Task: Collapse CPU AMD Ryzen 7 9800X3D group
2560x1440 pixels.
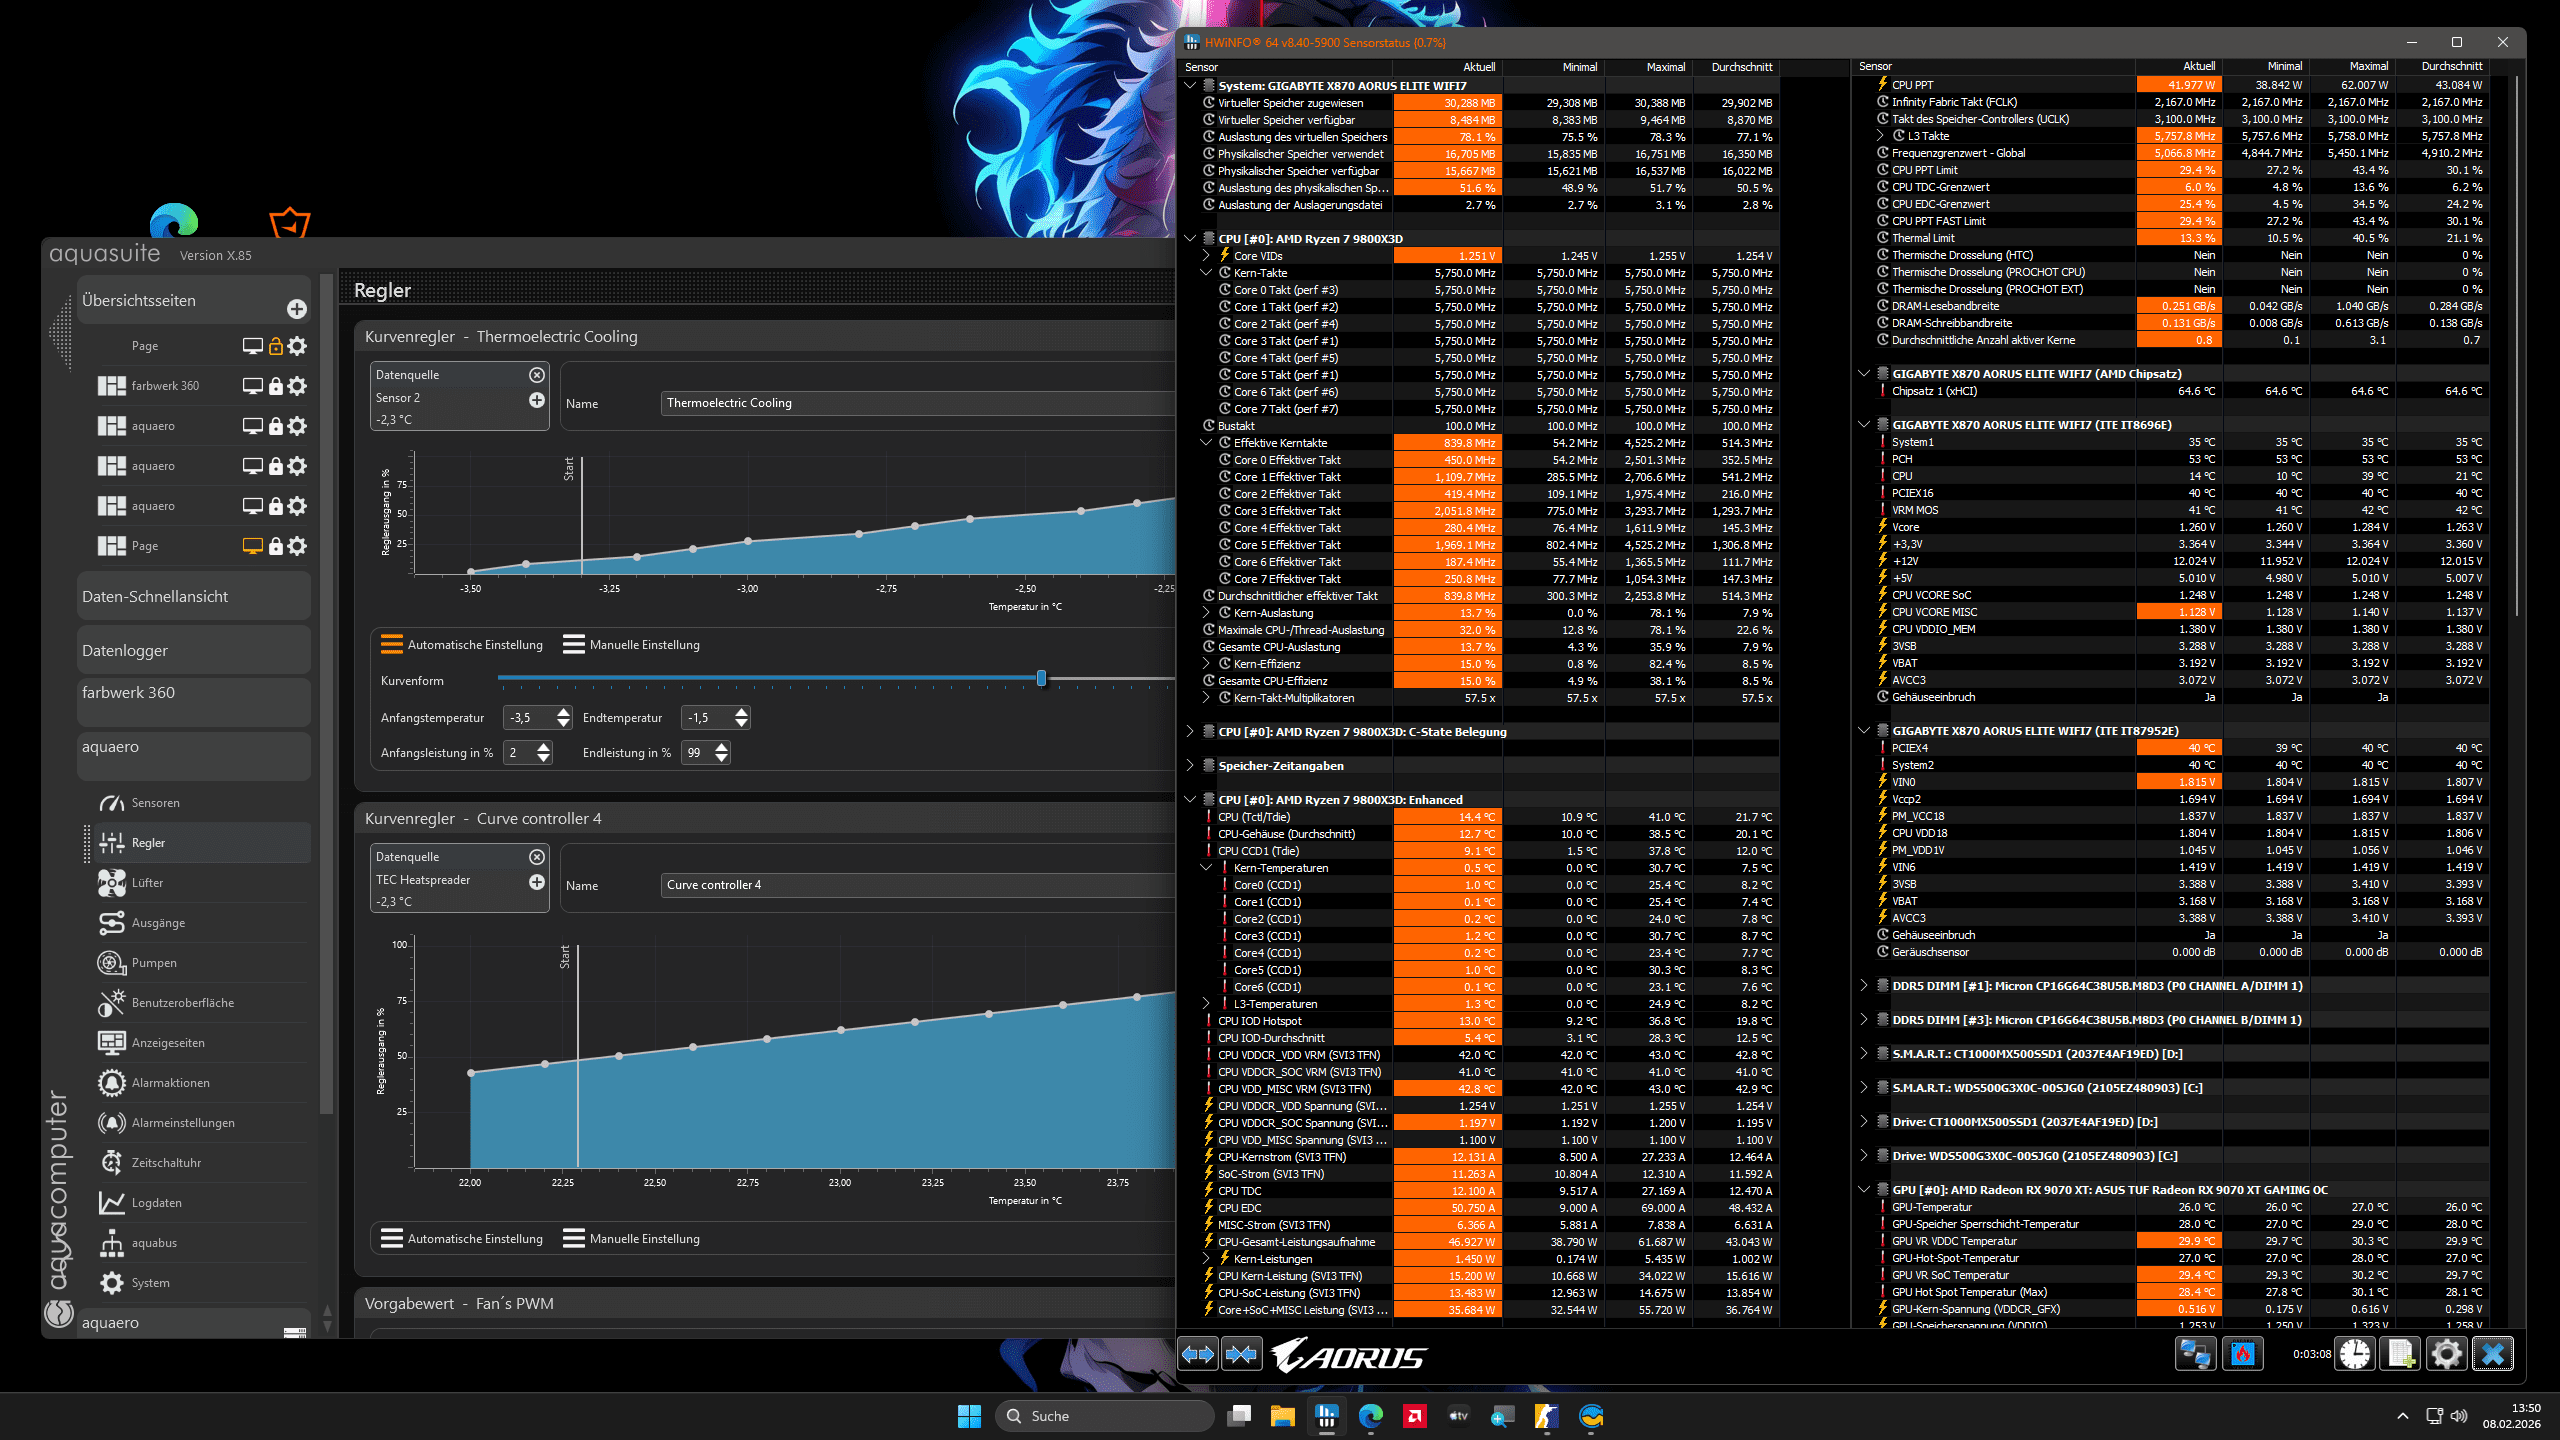Action: (1190, 239)
